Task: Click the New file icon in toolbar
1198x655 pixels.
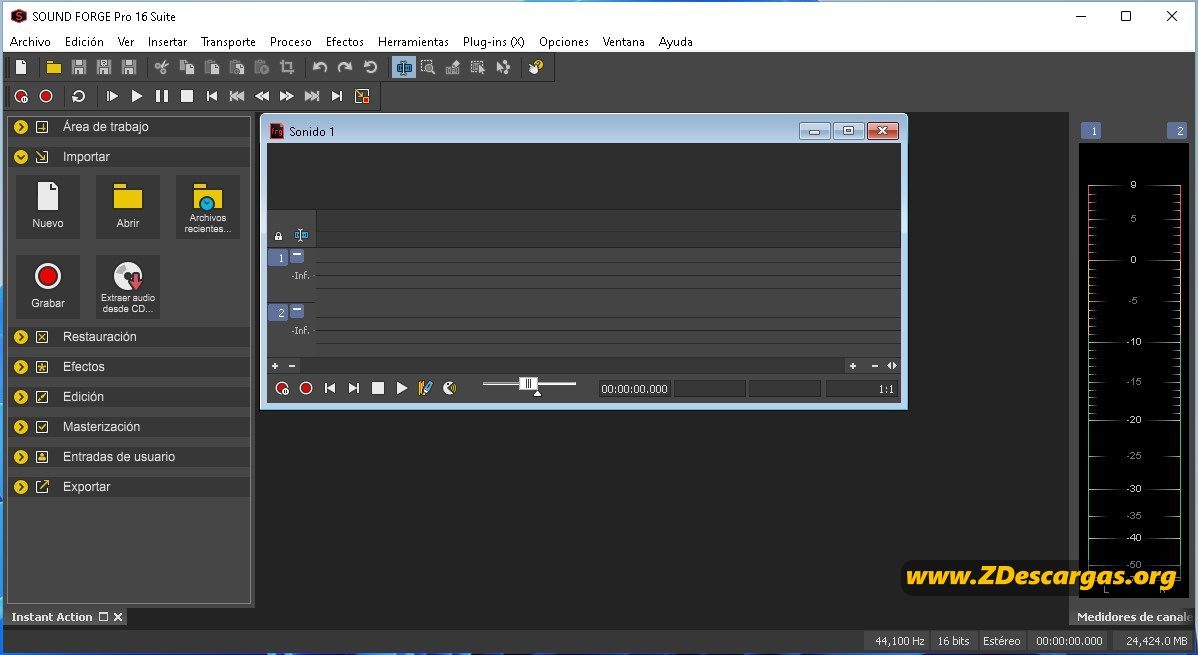Action: [x=21, y=67]
